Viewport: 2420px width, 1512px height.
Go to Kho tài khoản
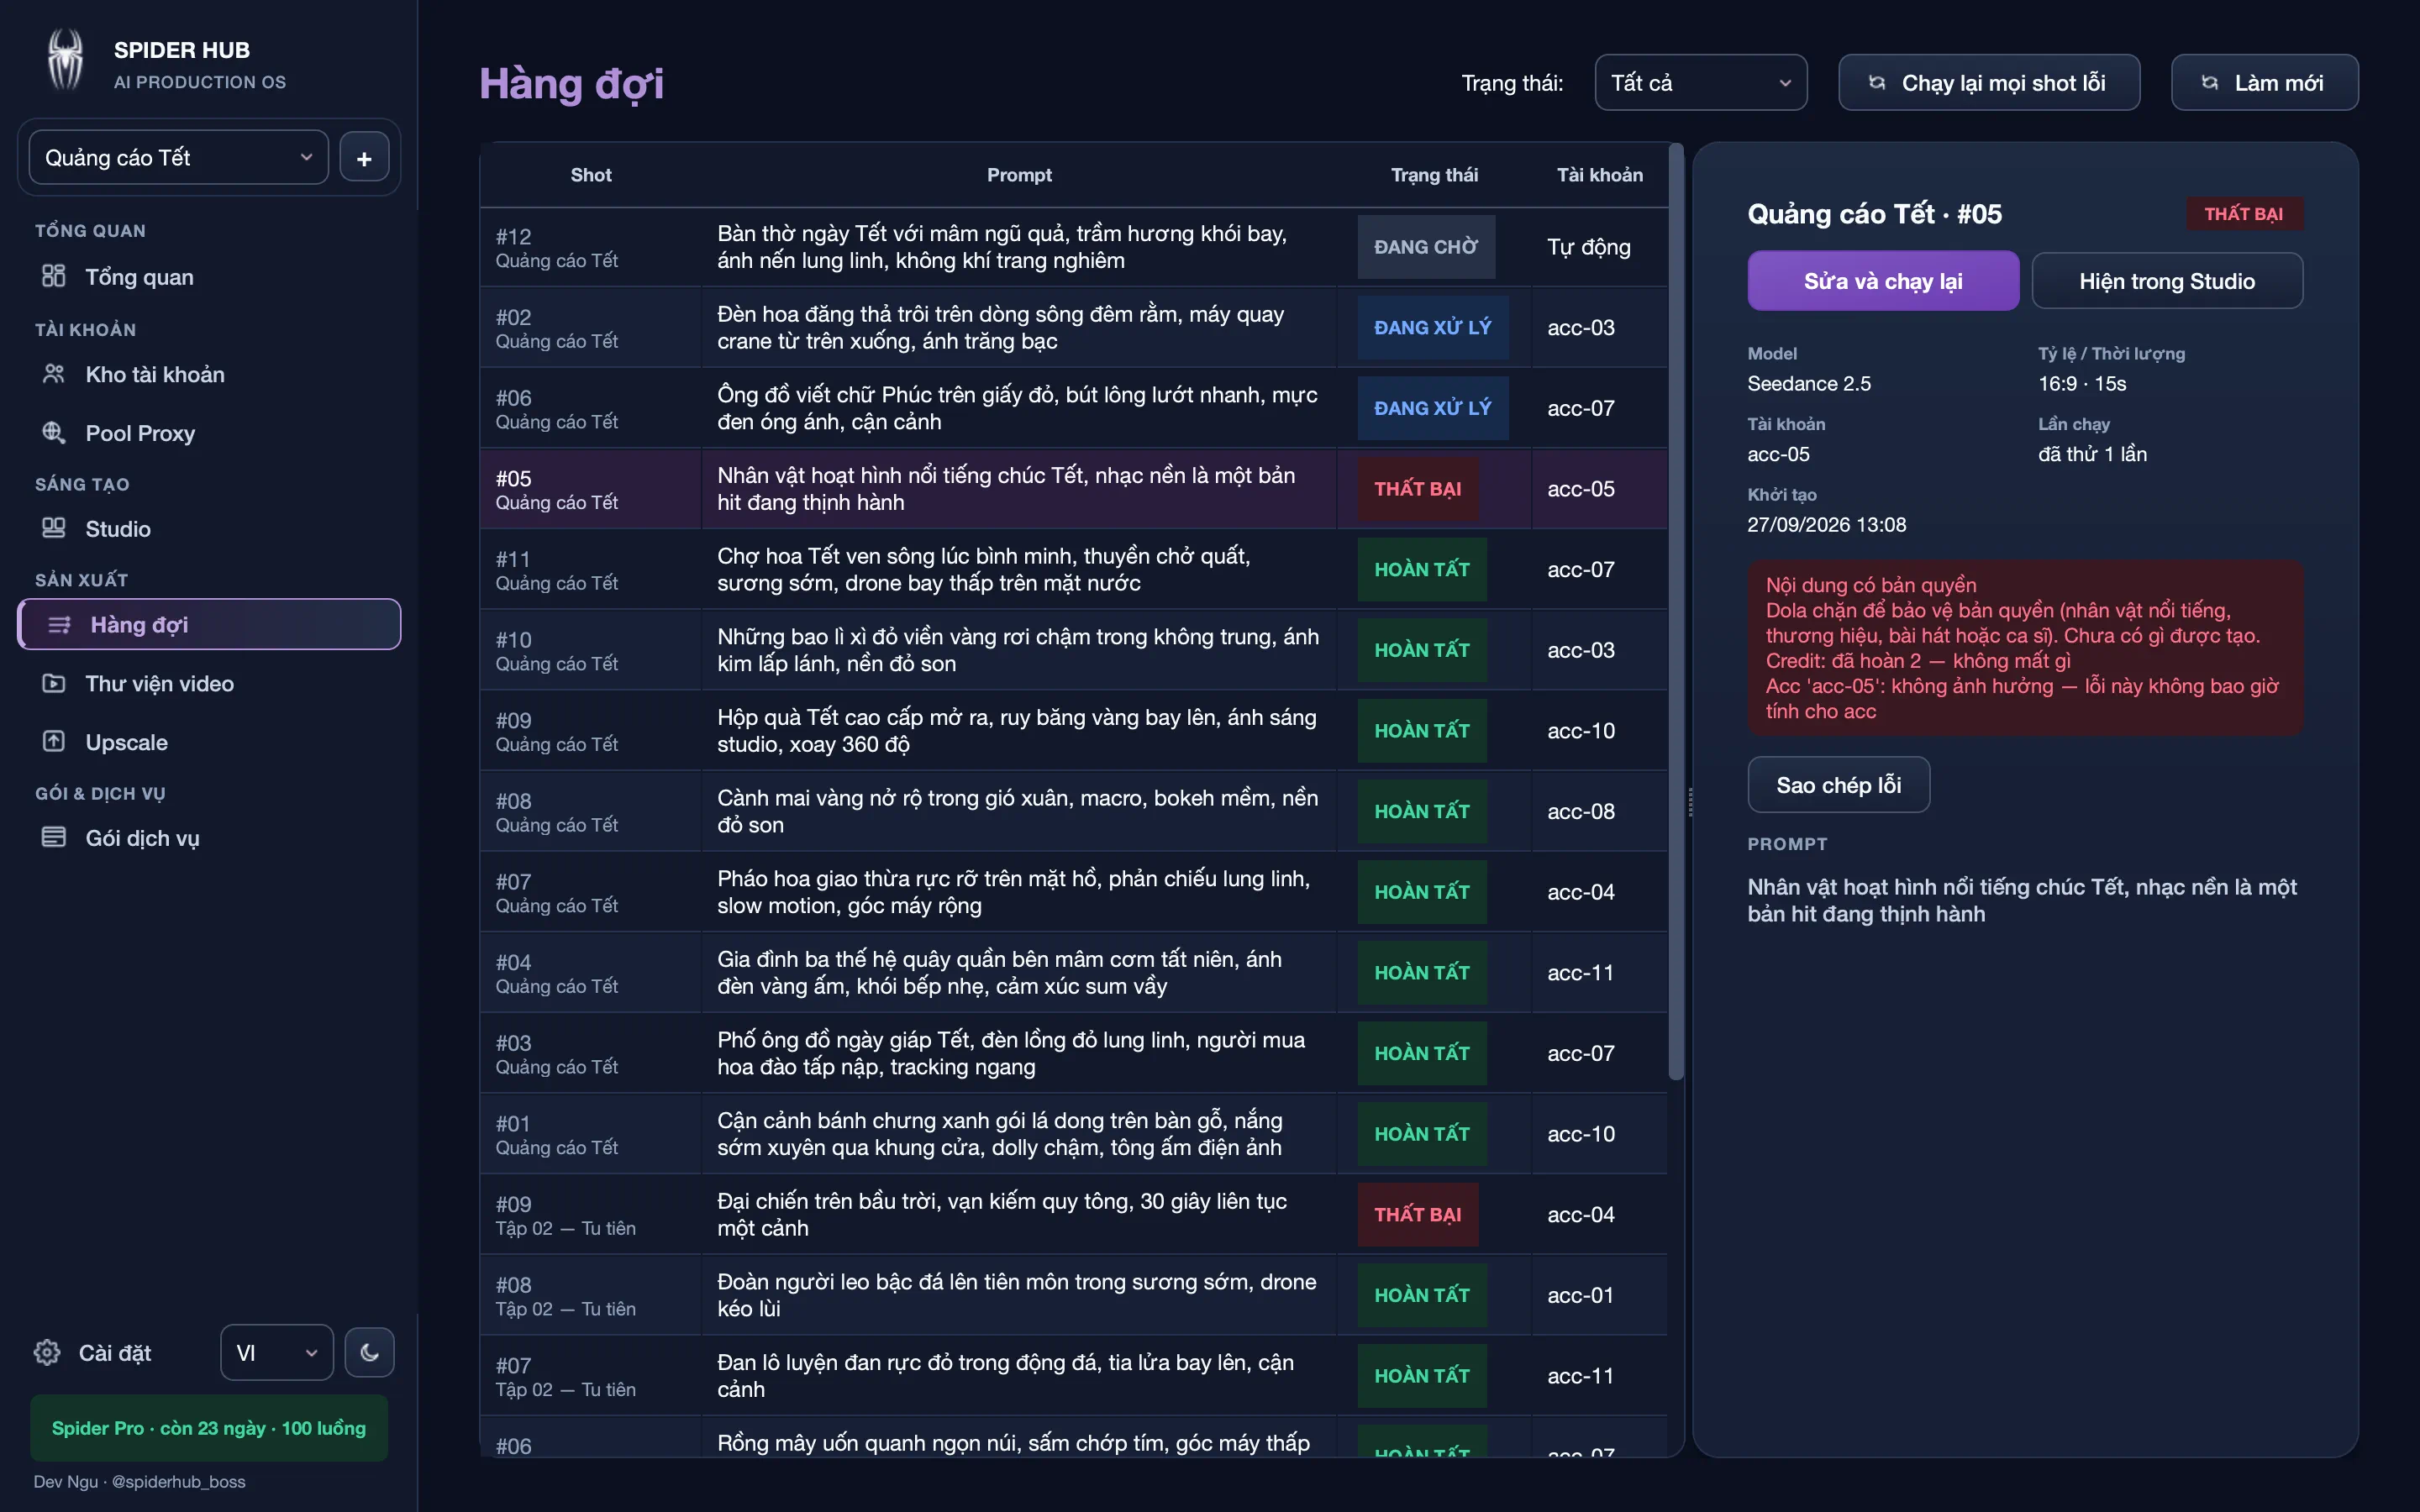(x=210, y=374)
